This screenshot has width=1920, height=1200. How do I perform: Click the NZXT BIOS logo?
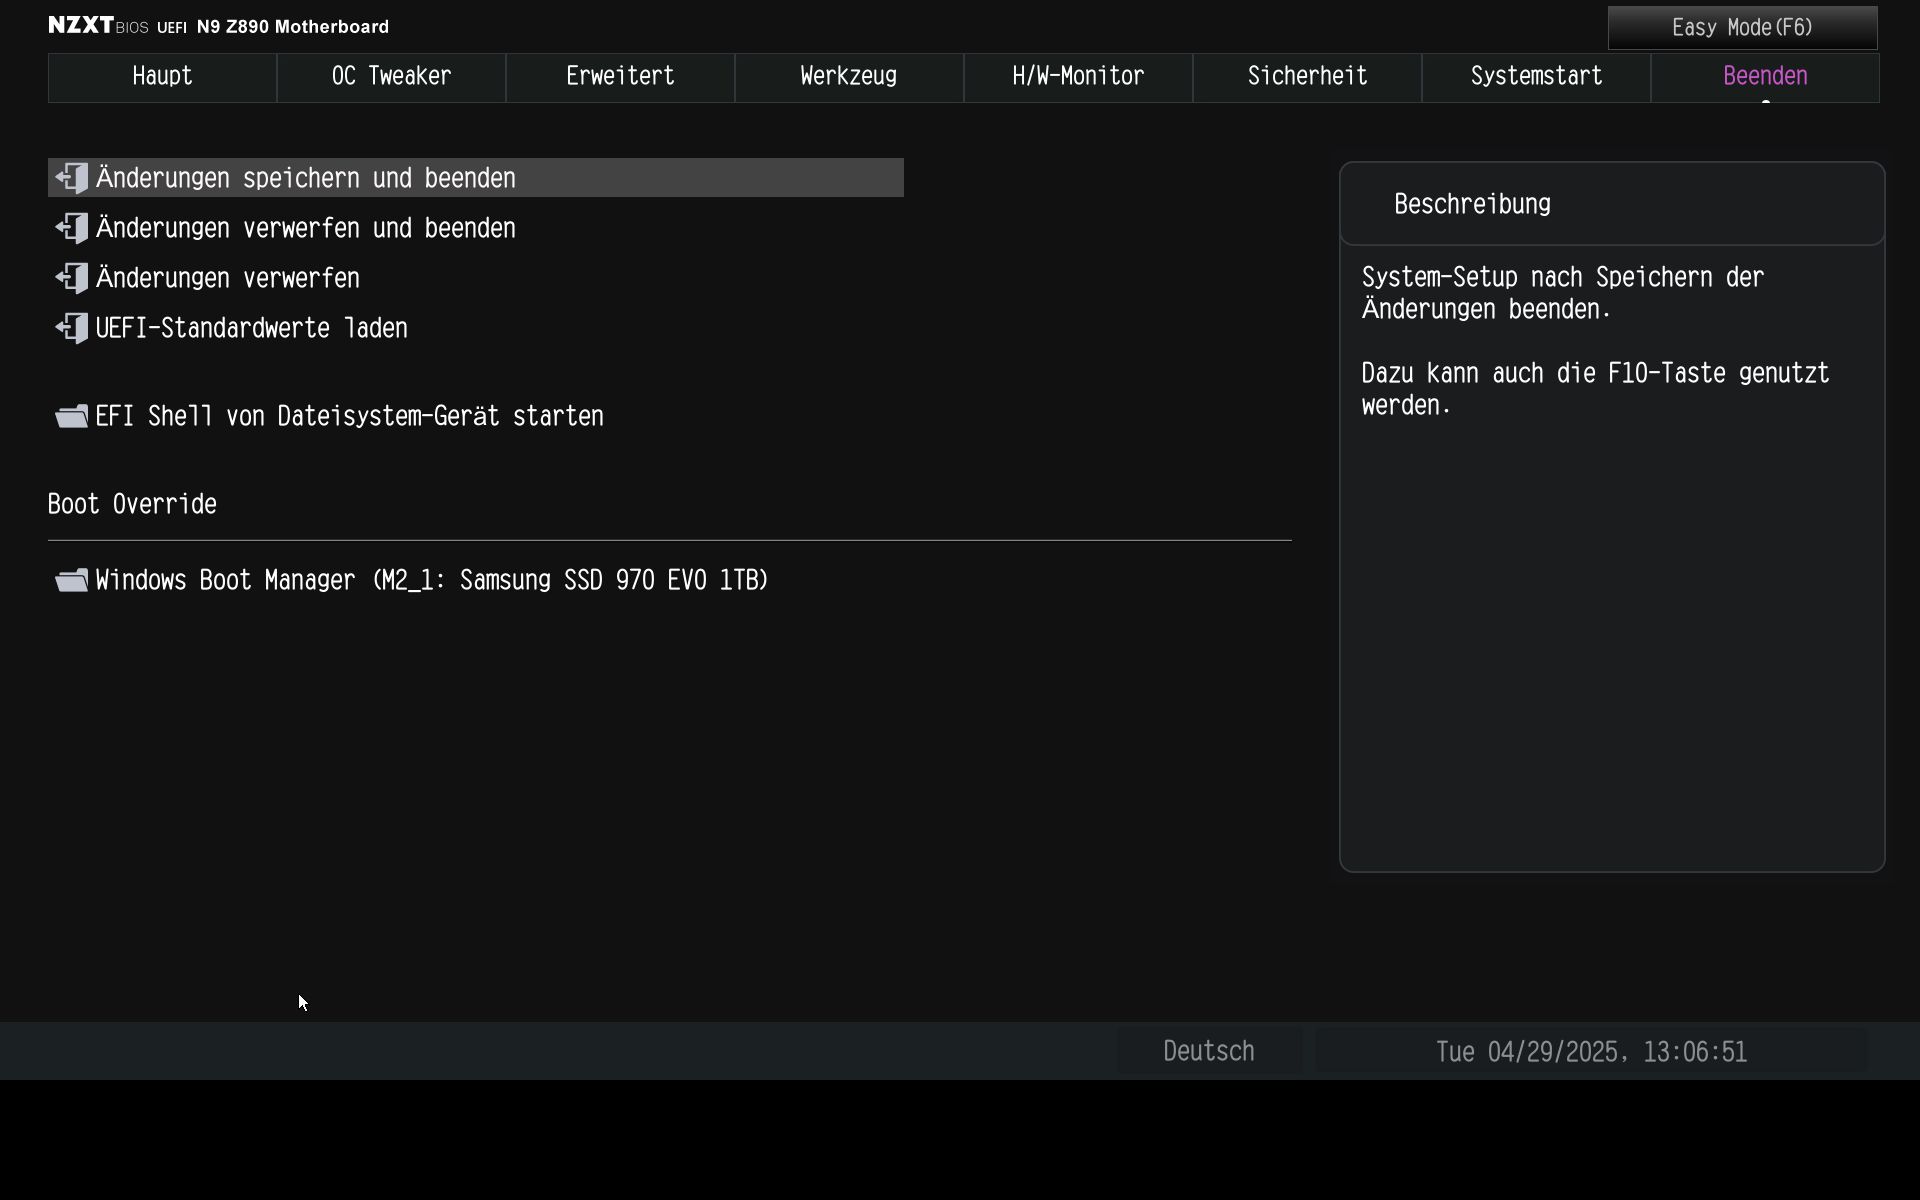click(x=98, y=26)
